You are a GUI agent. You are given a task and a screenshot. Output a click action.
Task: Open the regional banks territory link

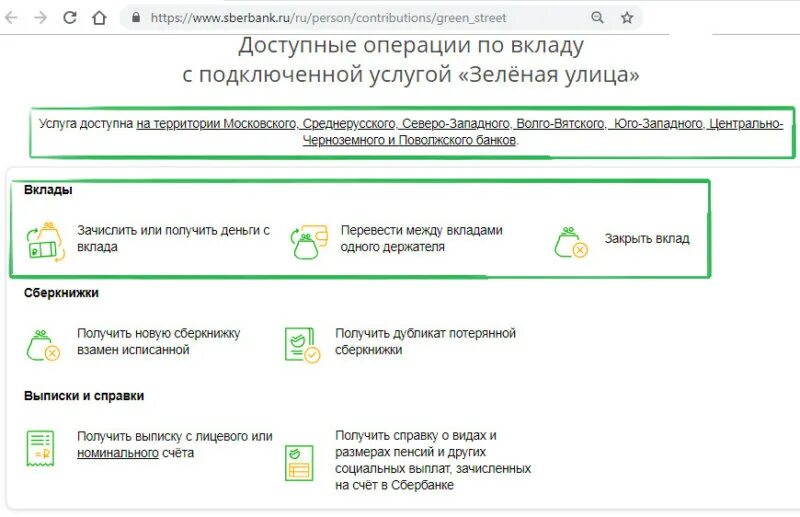459,132
